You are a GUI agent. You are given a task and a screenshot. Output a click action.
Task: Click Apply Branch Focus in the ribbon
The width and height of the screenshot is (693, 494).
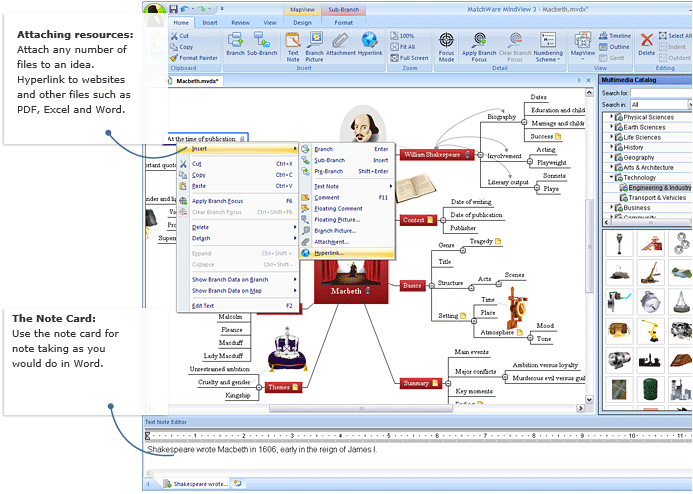pos(479,47)
